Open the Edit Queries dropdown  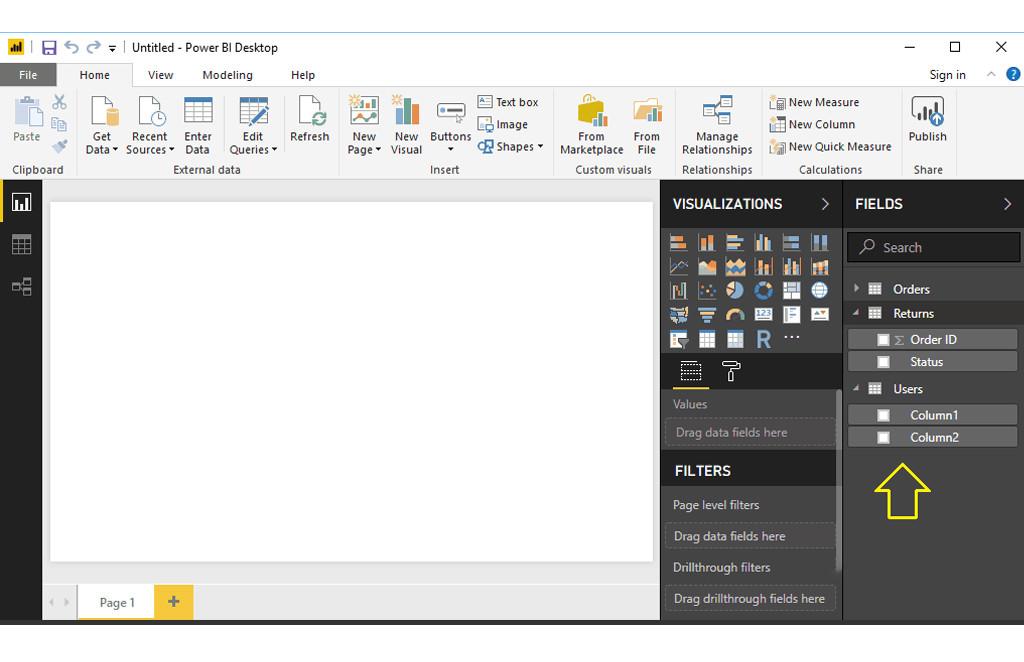253,126
